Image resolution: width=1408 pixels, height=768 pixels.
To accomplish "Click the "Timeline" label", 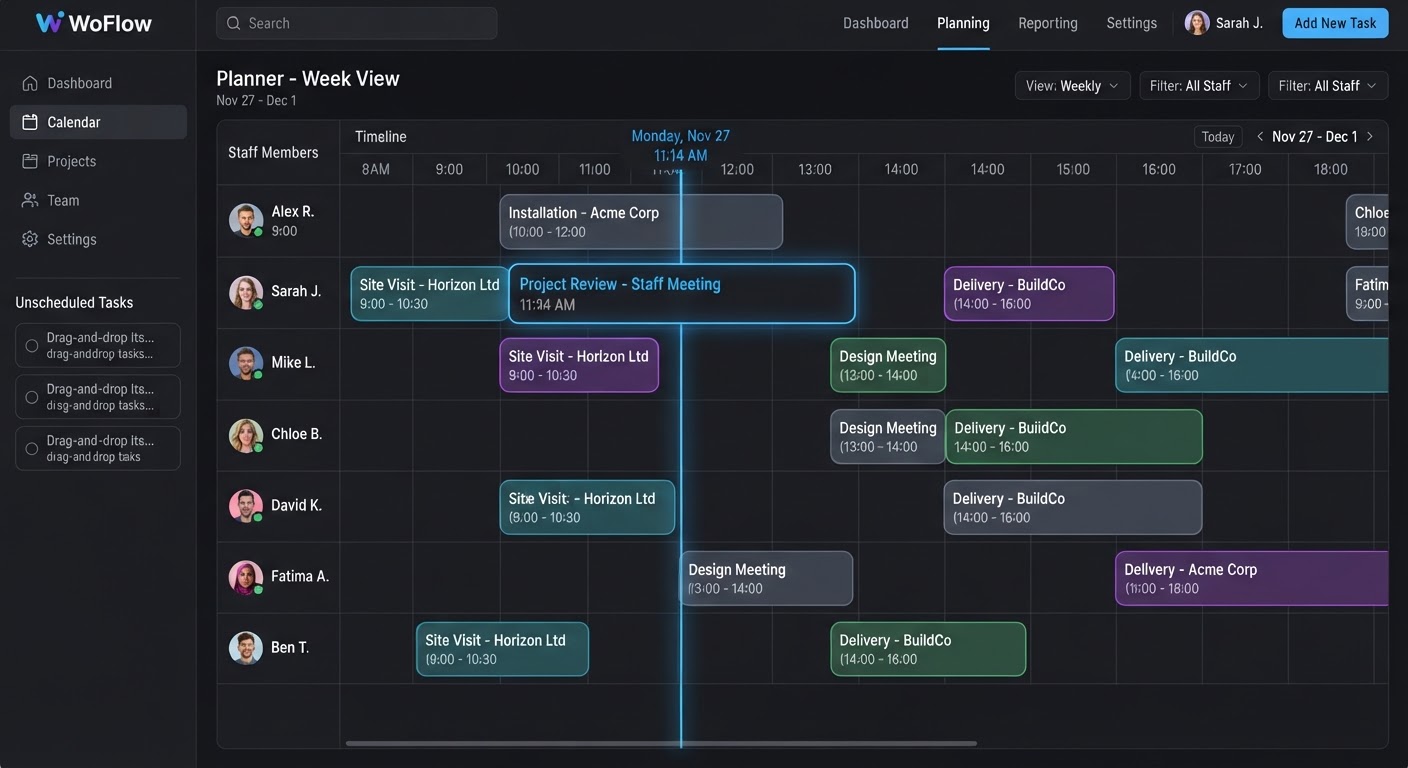I will coord(381,137).
